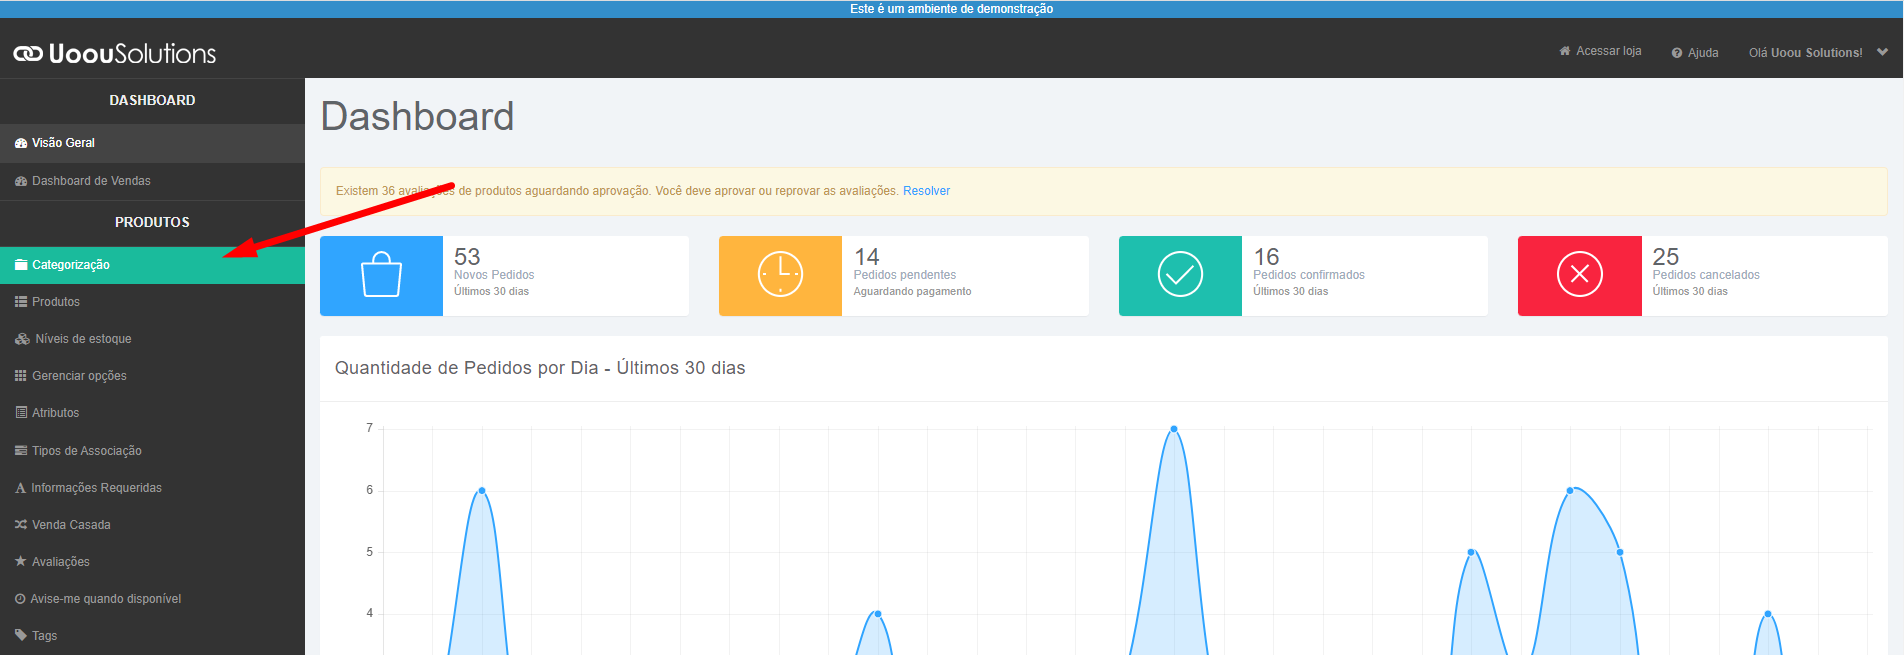Click the Tags tag icon

[x=21, y=635]
